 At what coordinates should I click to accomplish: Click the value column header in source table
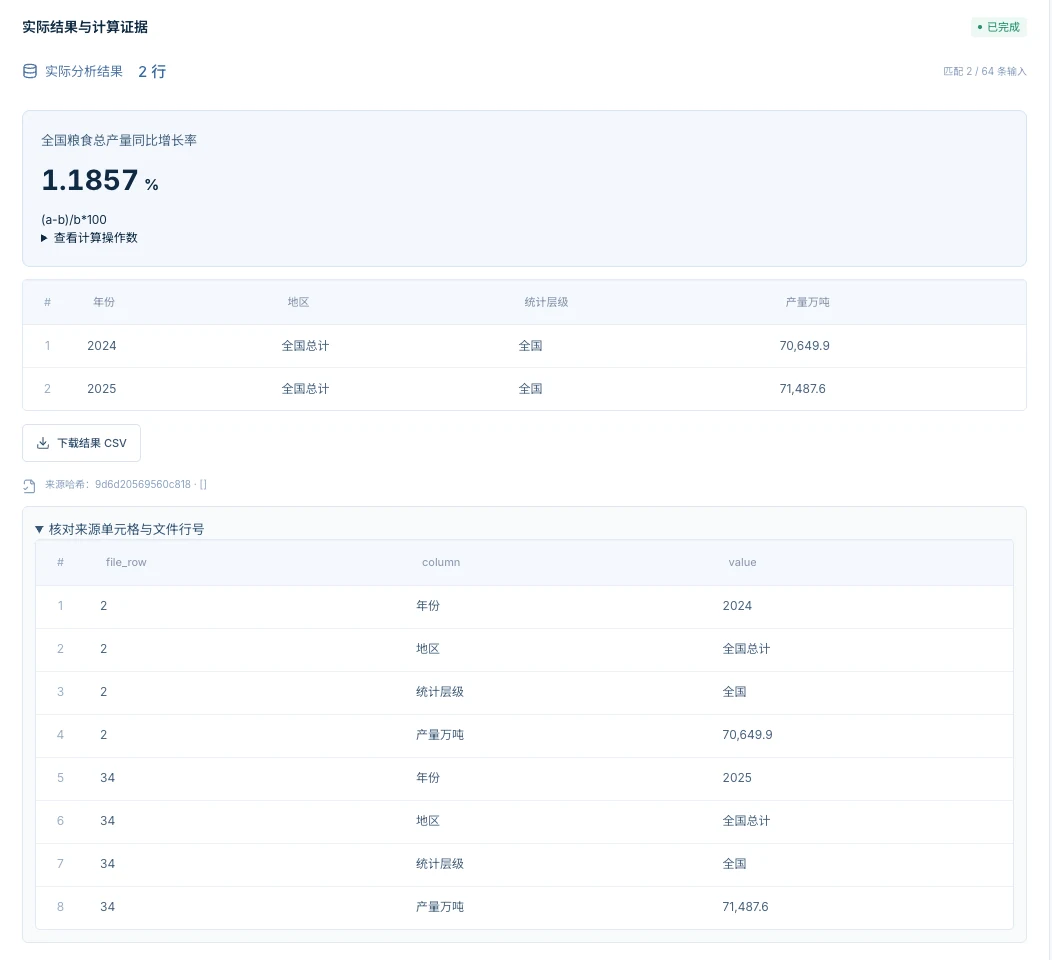click(x=742, y=562)
